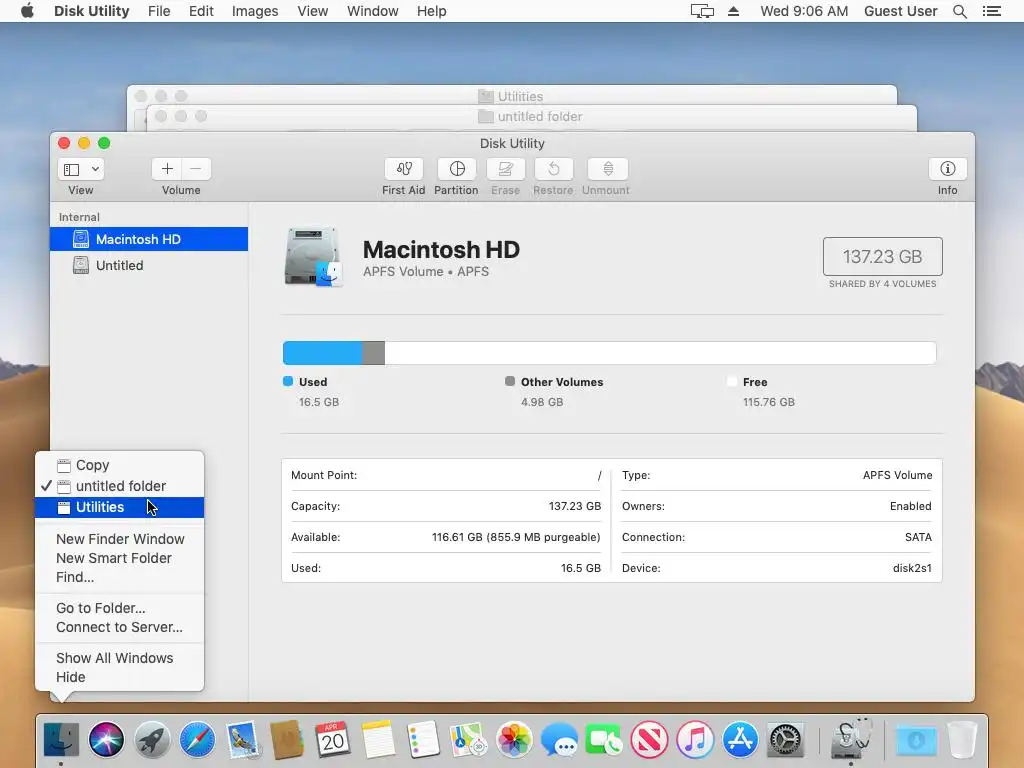The height and width of the screenshot is (768, 1024).
Task: Open the Trash in Dock
Action: coord(962,740)
